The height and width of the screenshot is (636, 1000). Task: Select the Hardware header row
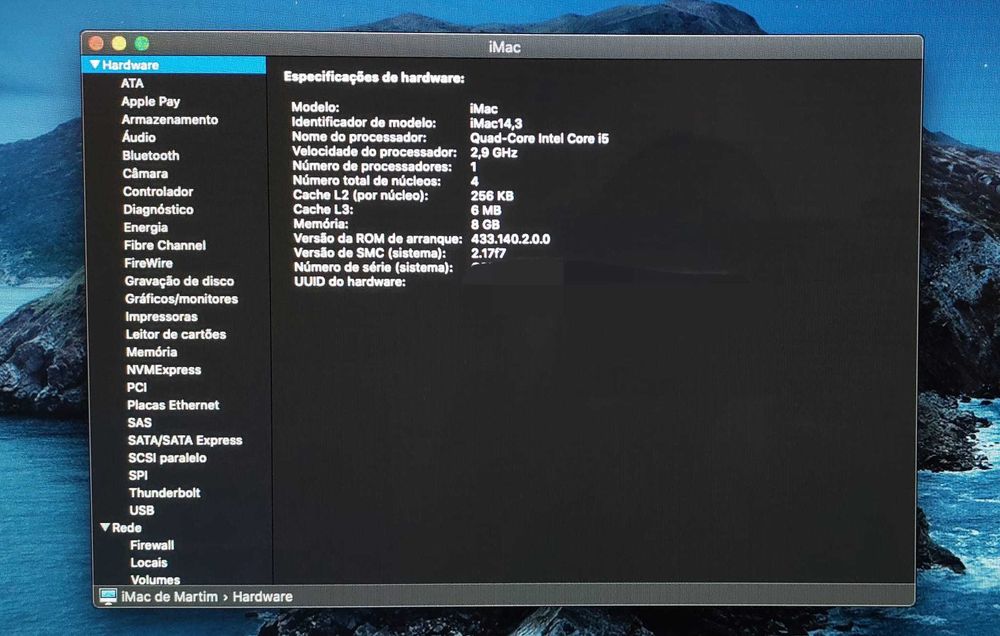174,64
